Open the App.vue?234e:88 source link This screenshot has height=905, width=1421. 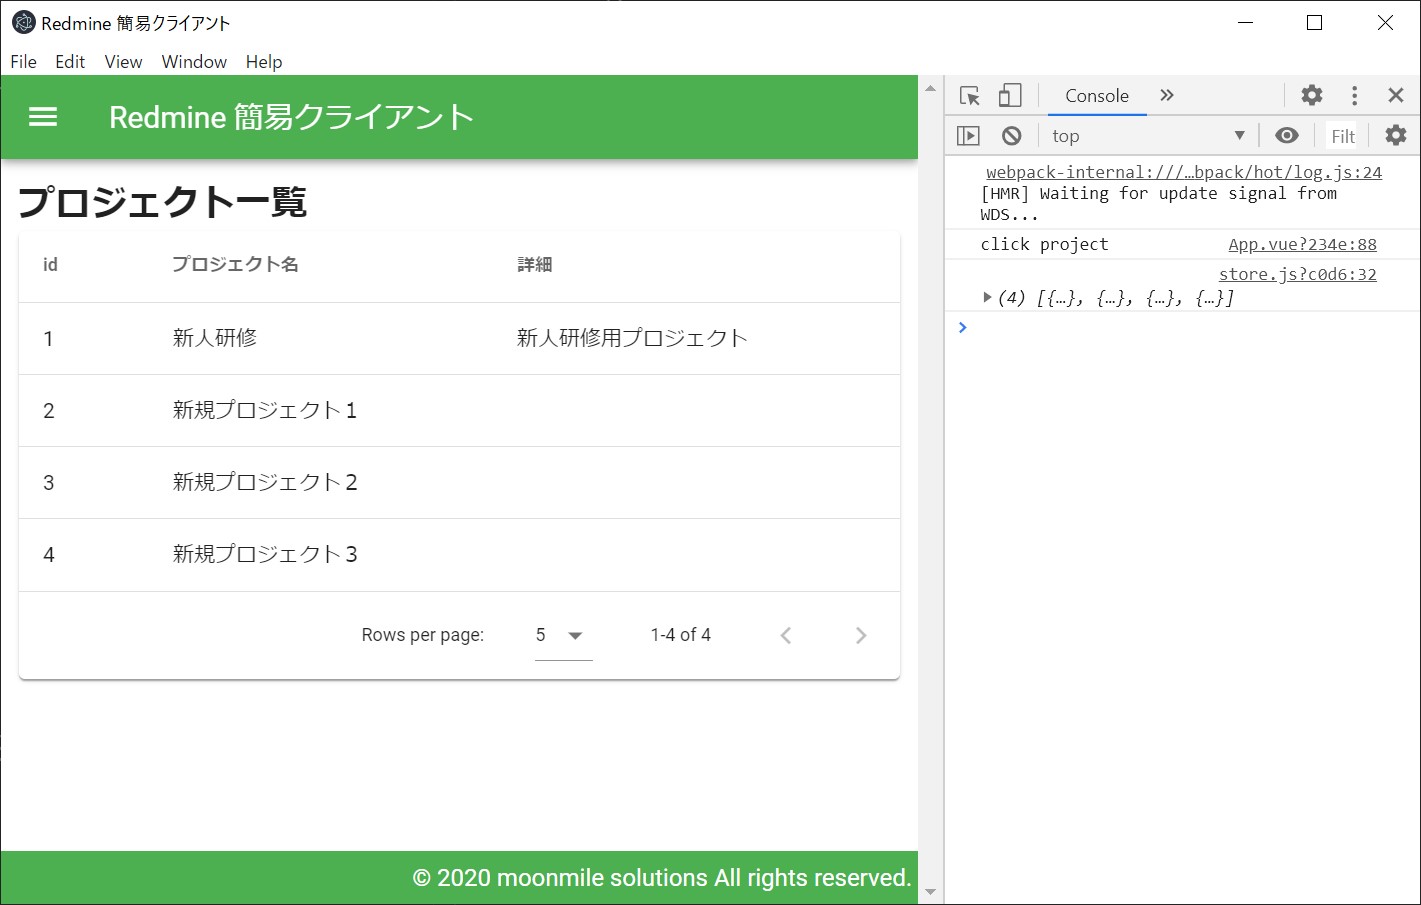click(x=1301, y=245)
